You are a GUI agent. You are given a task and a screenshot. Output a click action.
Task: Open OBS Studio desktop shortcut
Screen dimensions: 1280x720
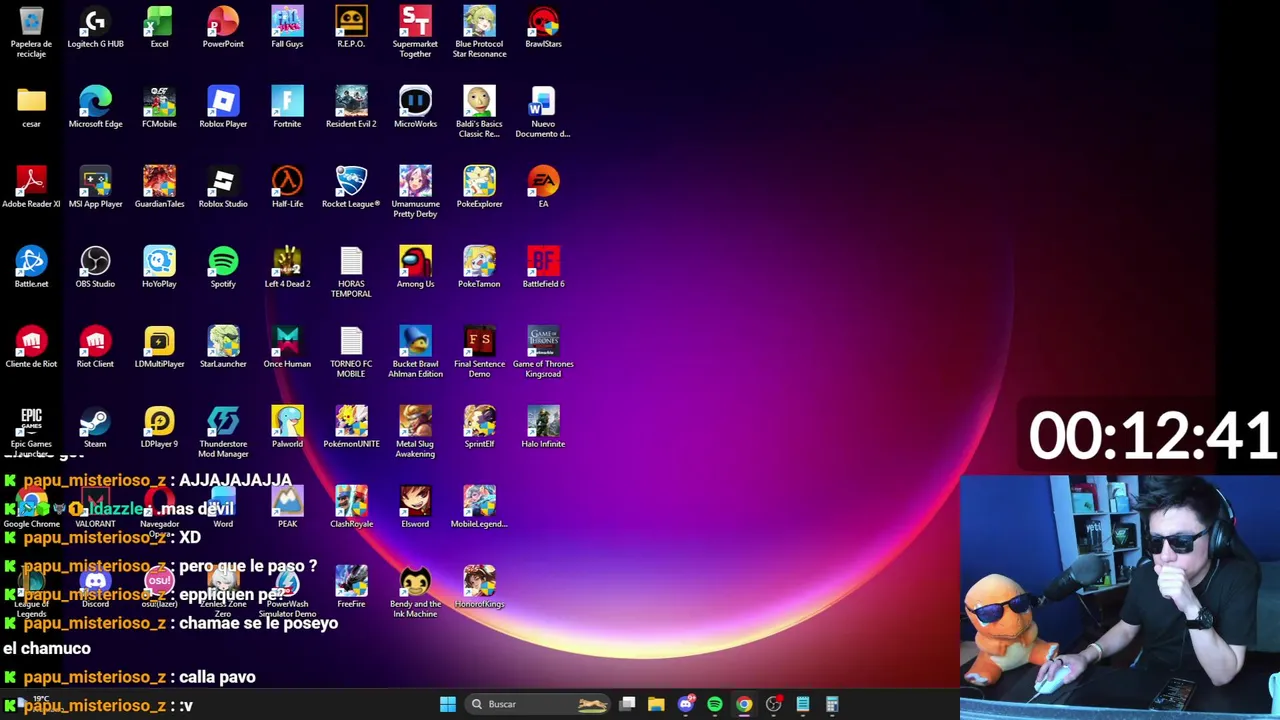95,268
